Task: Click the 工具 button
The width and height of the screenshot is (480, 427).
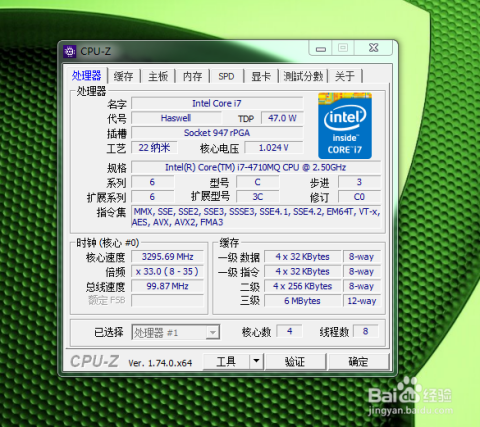Action: [226, 361]
